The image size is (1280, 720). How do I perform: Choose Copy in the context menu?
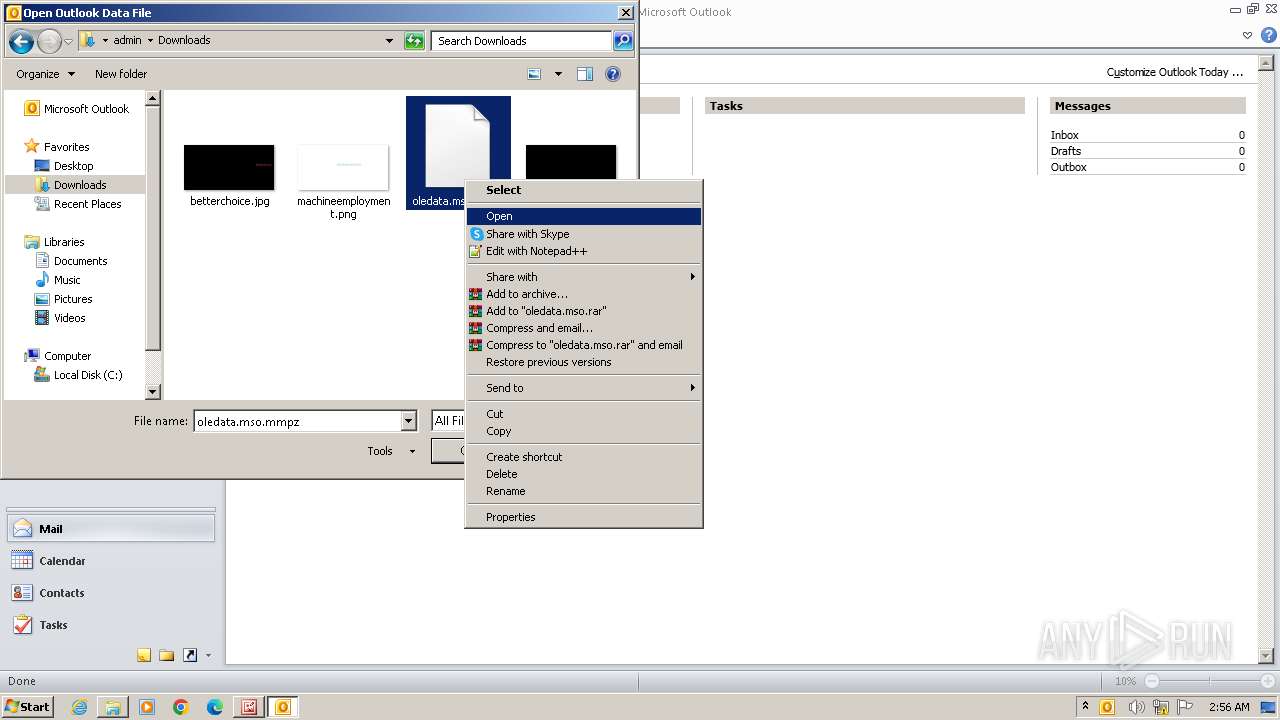(x=584, y=431)
